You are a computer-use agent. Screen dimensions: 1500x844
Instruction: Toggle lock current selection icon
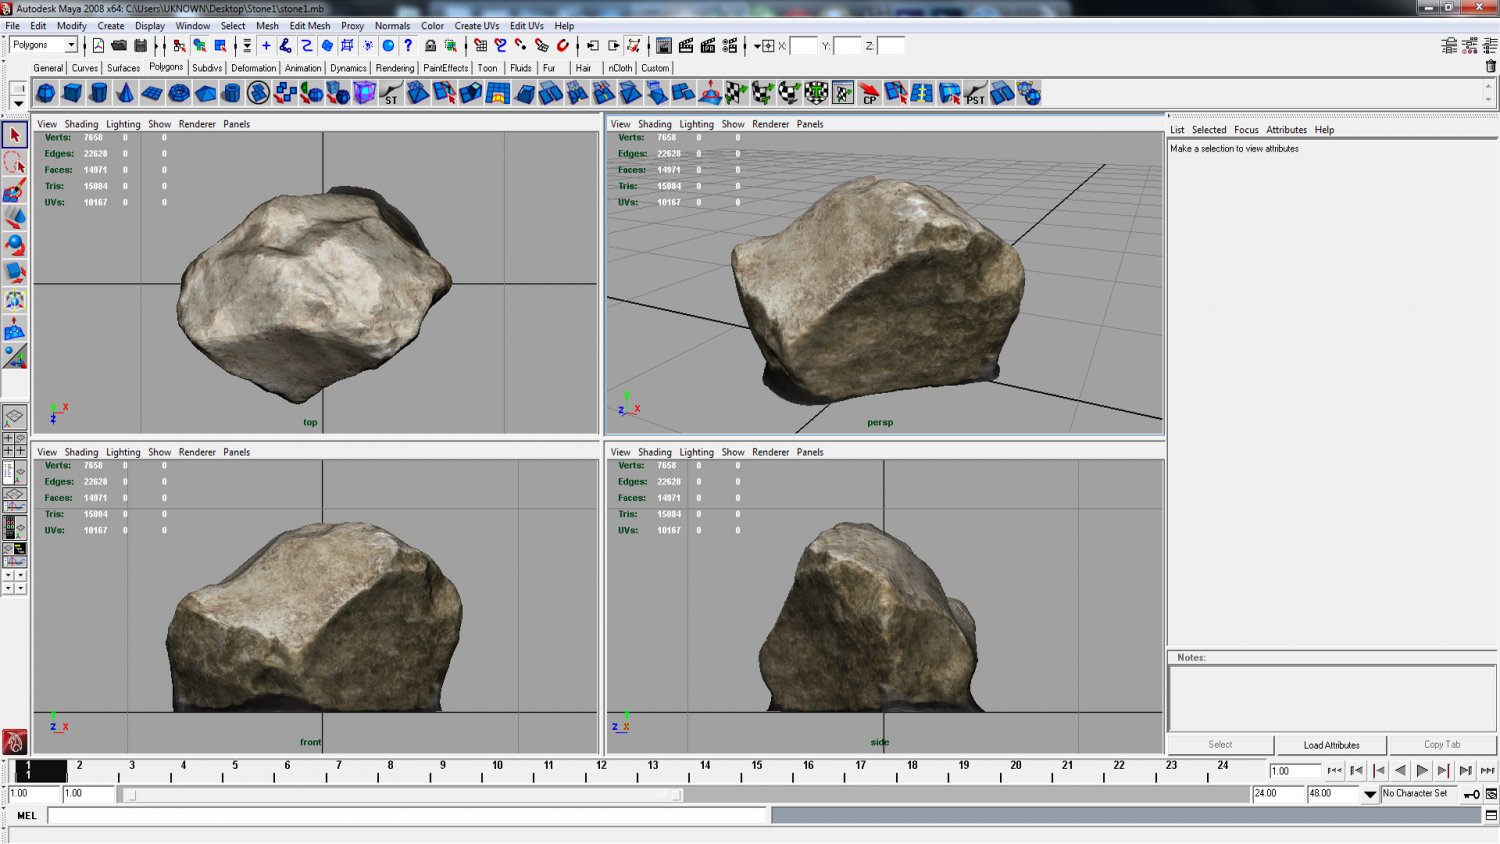pos(430,45)
